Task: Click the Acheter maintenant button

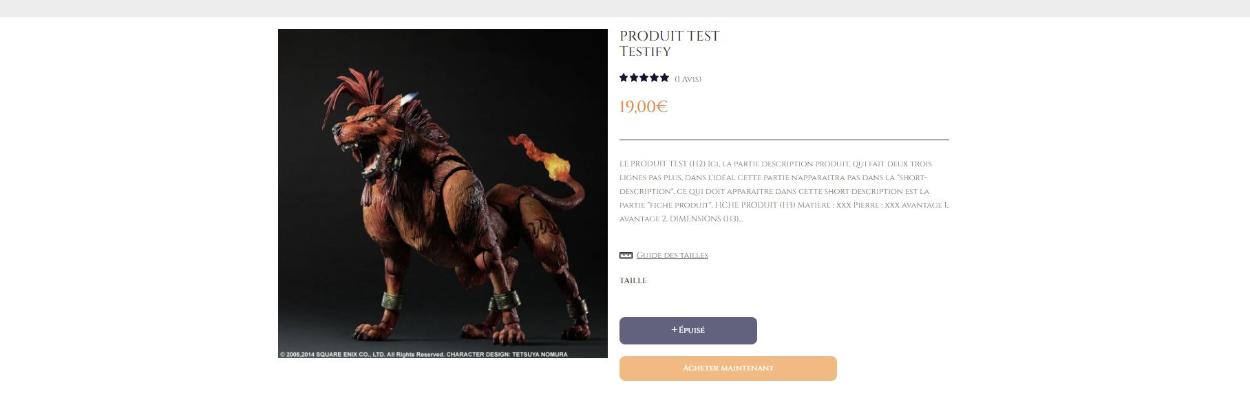Action: [728, 368]
